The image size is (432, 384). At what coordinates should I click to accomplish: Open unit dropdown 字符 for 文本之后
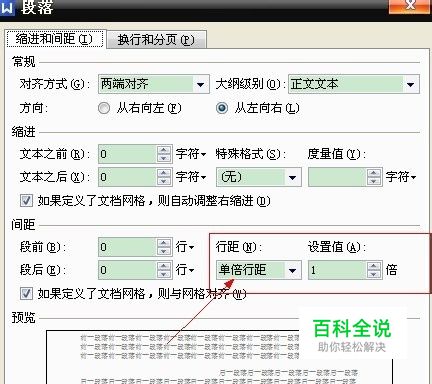coord(191,177)
